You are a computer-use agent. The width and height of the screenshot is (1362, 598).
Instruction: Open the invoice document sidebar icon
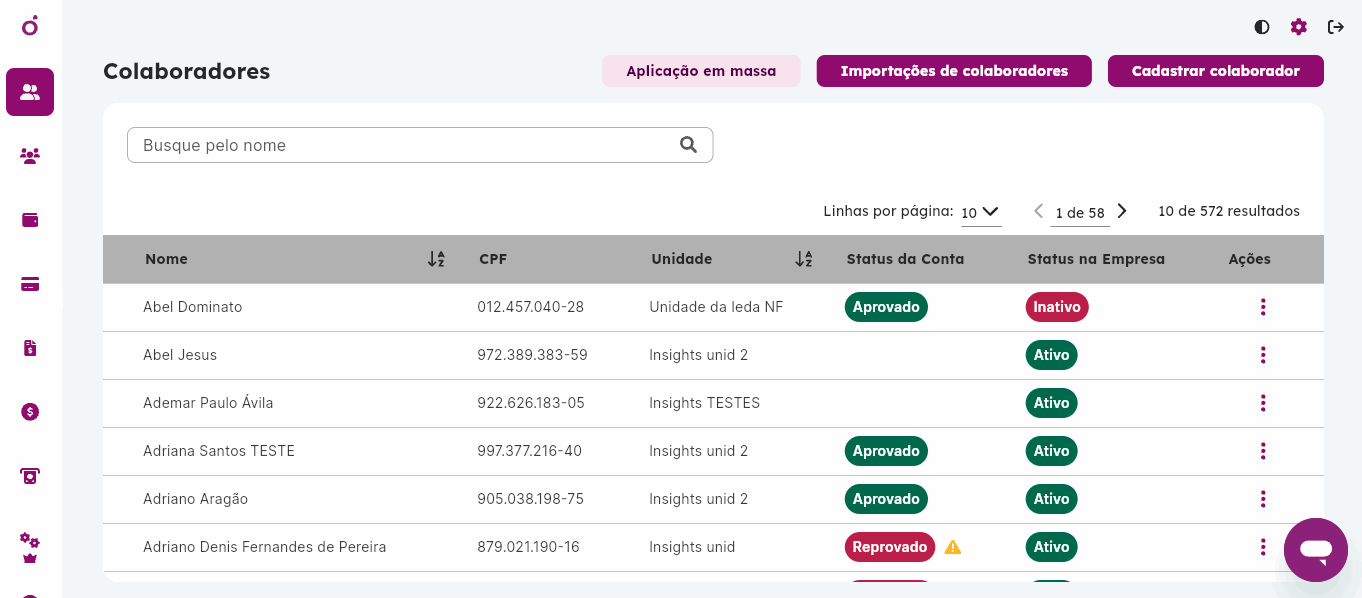coord(30,348)
